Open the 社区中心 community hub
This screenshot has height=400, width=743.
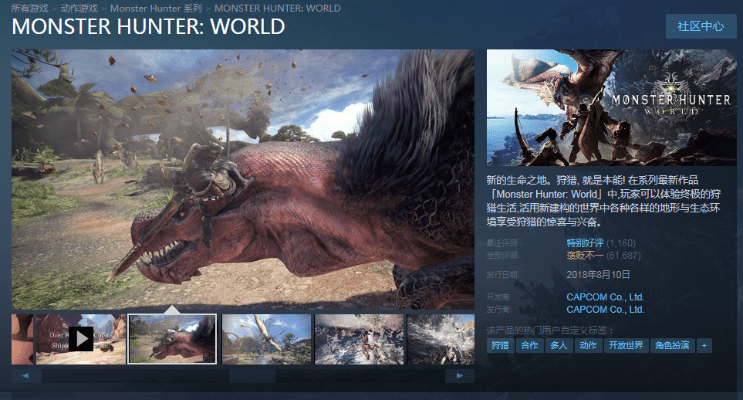(x=700, y=26)
